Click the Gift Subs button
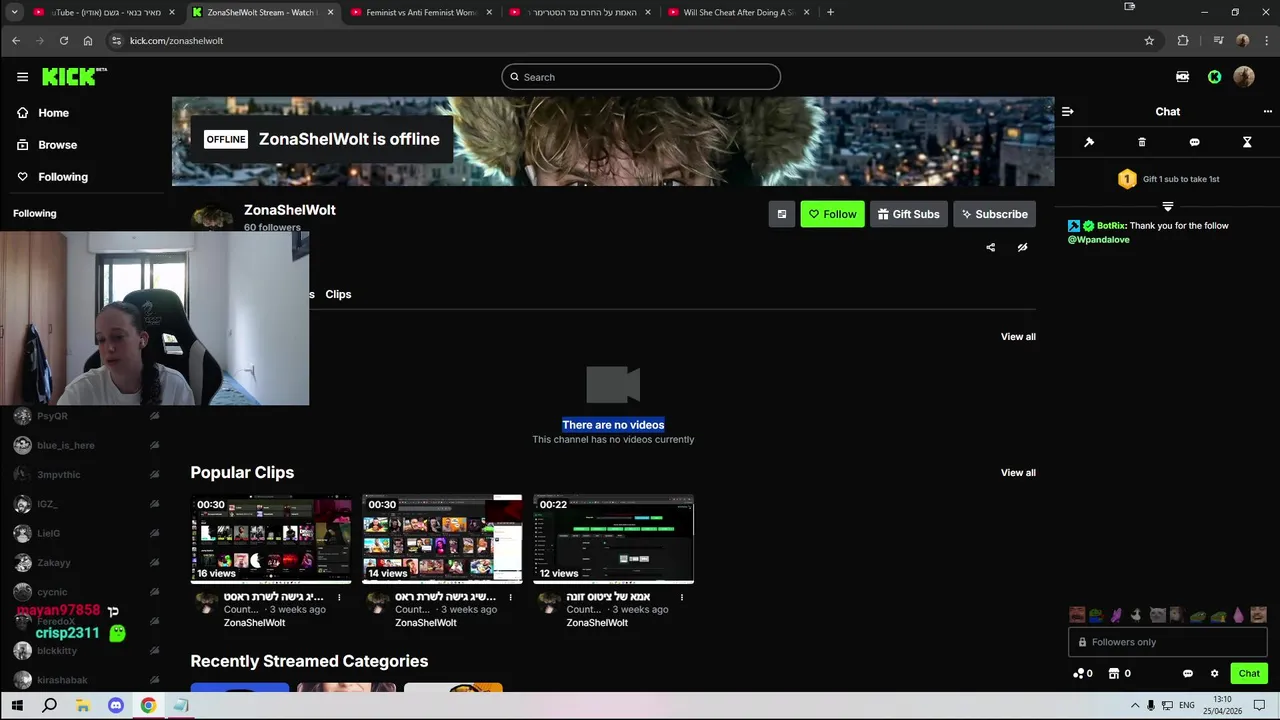 coord(909,214)
